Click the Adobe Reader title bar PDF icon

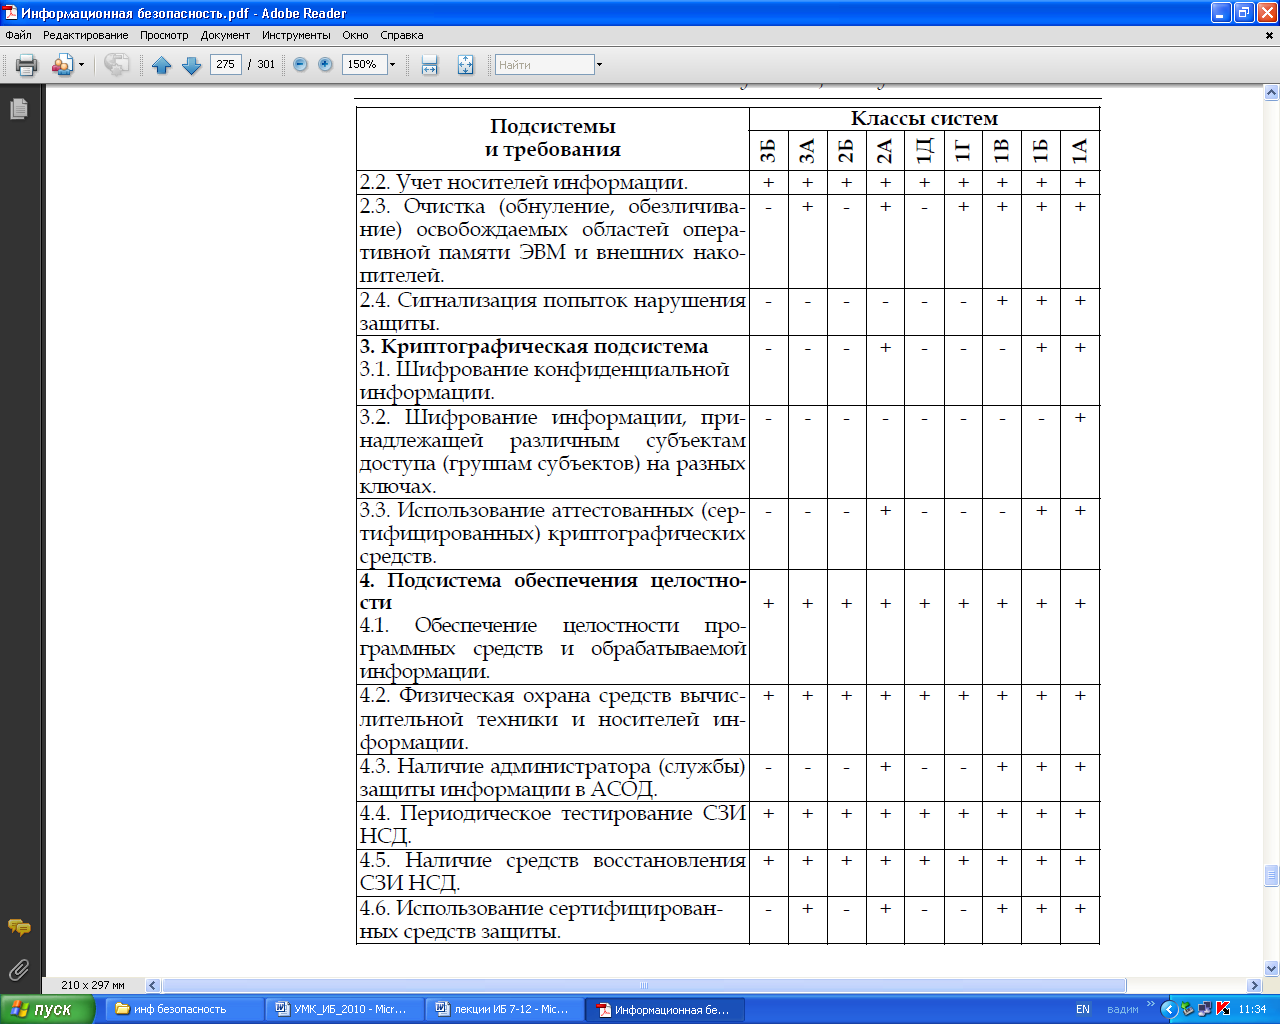click(11, 13)
